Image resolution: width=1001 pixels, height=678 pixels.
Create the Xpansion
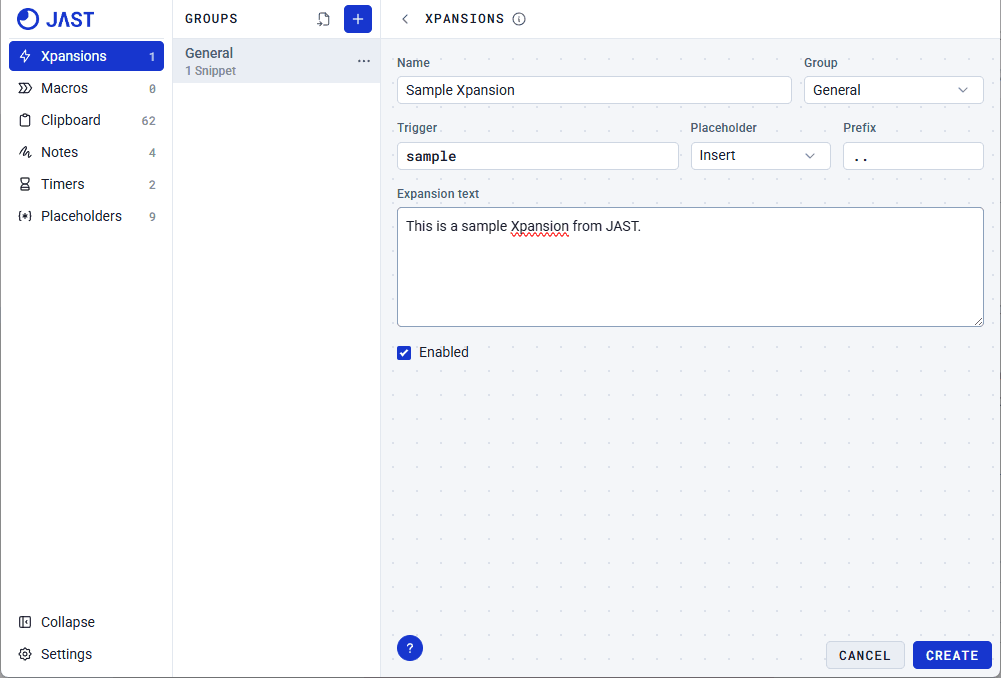pyautogui.click(x=952, y=655)
